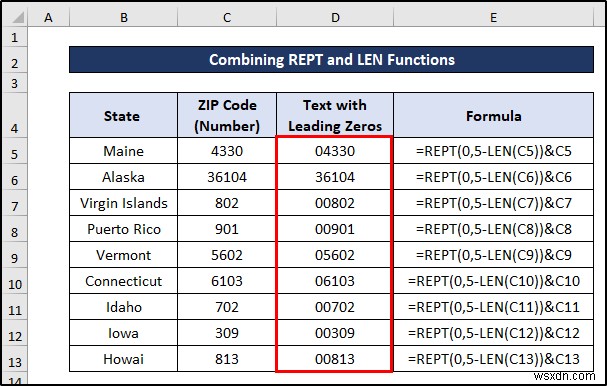
Task: Select the 'Iowa' cell
Action: coord(123,333)
